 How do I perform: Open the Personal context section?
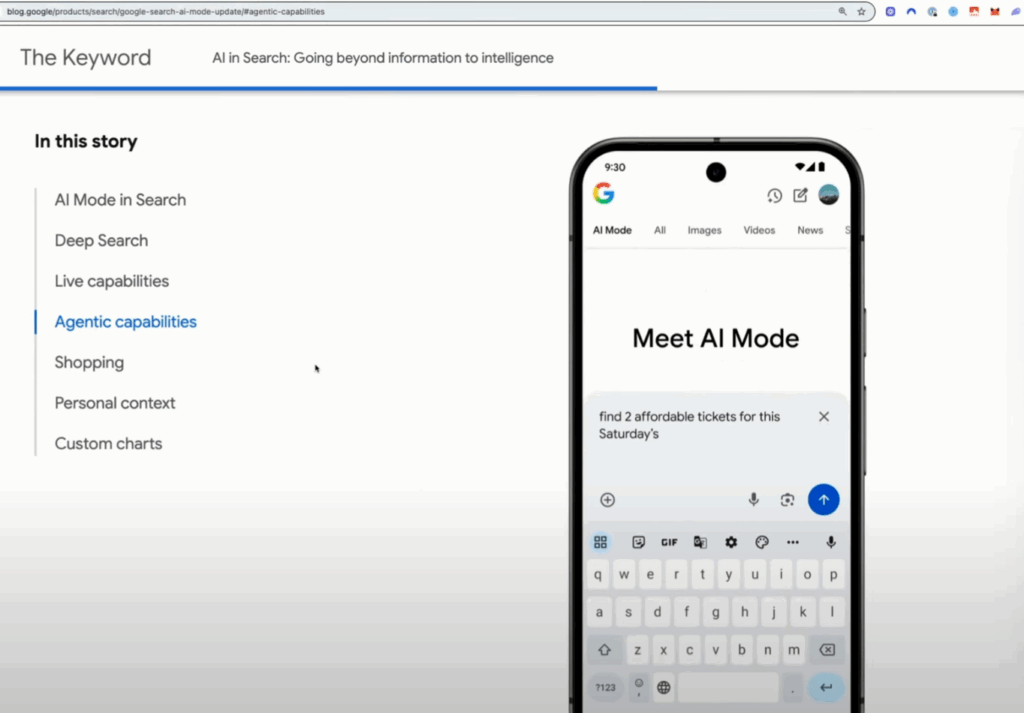point(115,403)
